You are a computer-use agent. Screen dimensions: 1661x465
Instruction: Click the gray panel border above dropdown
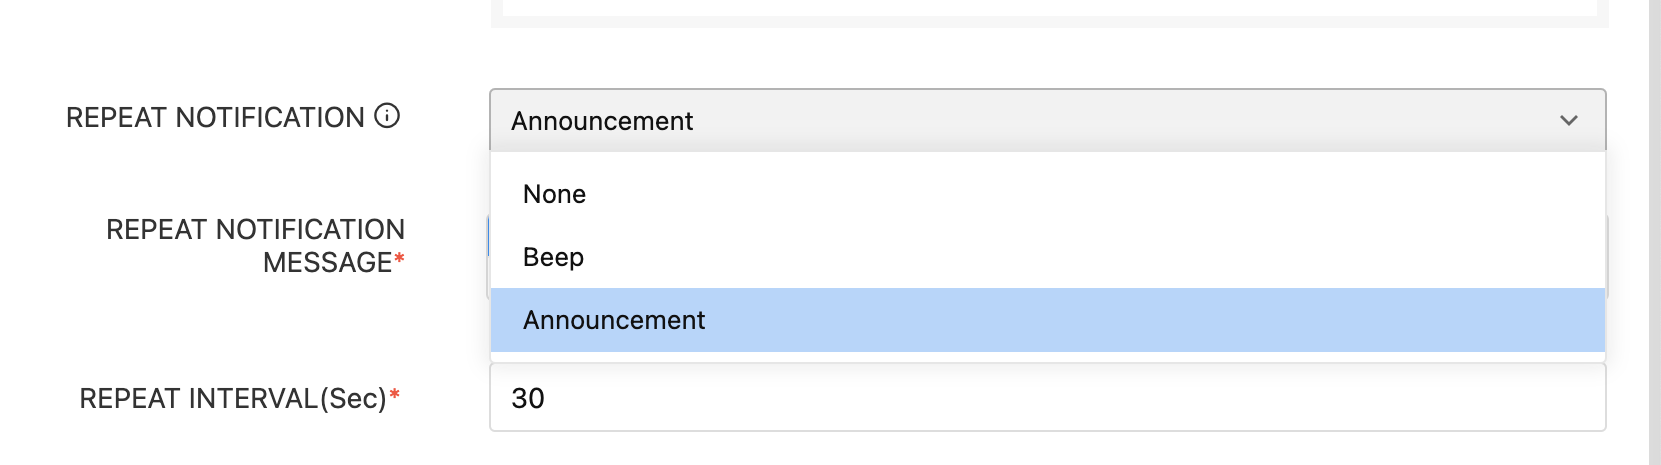click(1048, 22)
